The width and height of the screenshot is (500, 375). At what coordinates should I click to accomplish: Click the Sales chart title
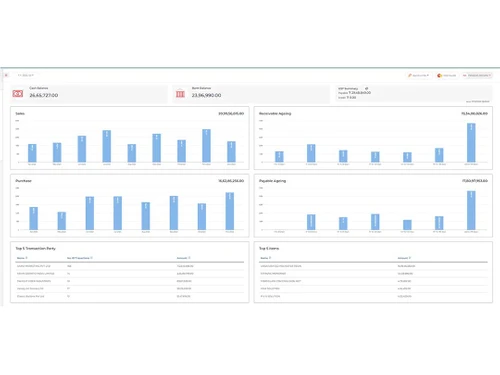click(20, 114)
